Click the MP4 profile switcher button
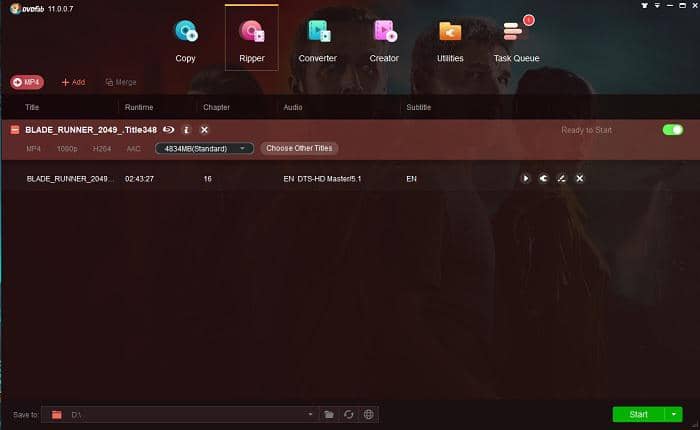The width and height of the screenshot is (700, 430). point(27,82)
